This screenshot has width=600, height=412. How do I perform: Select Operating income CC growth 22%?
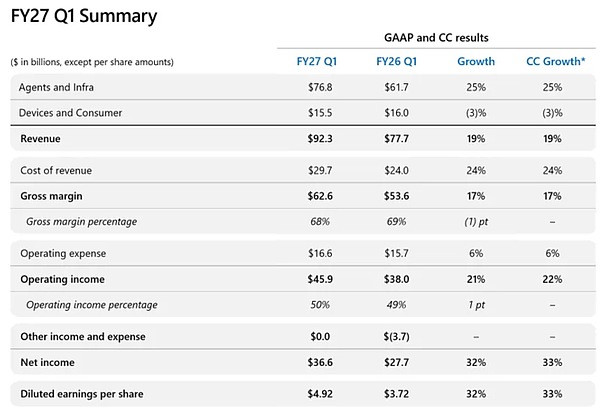(x=552, y=279)
